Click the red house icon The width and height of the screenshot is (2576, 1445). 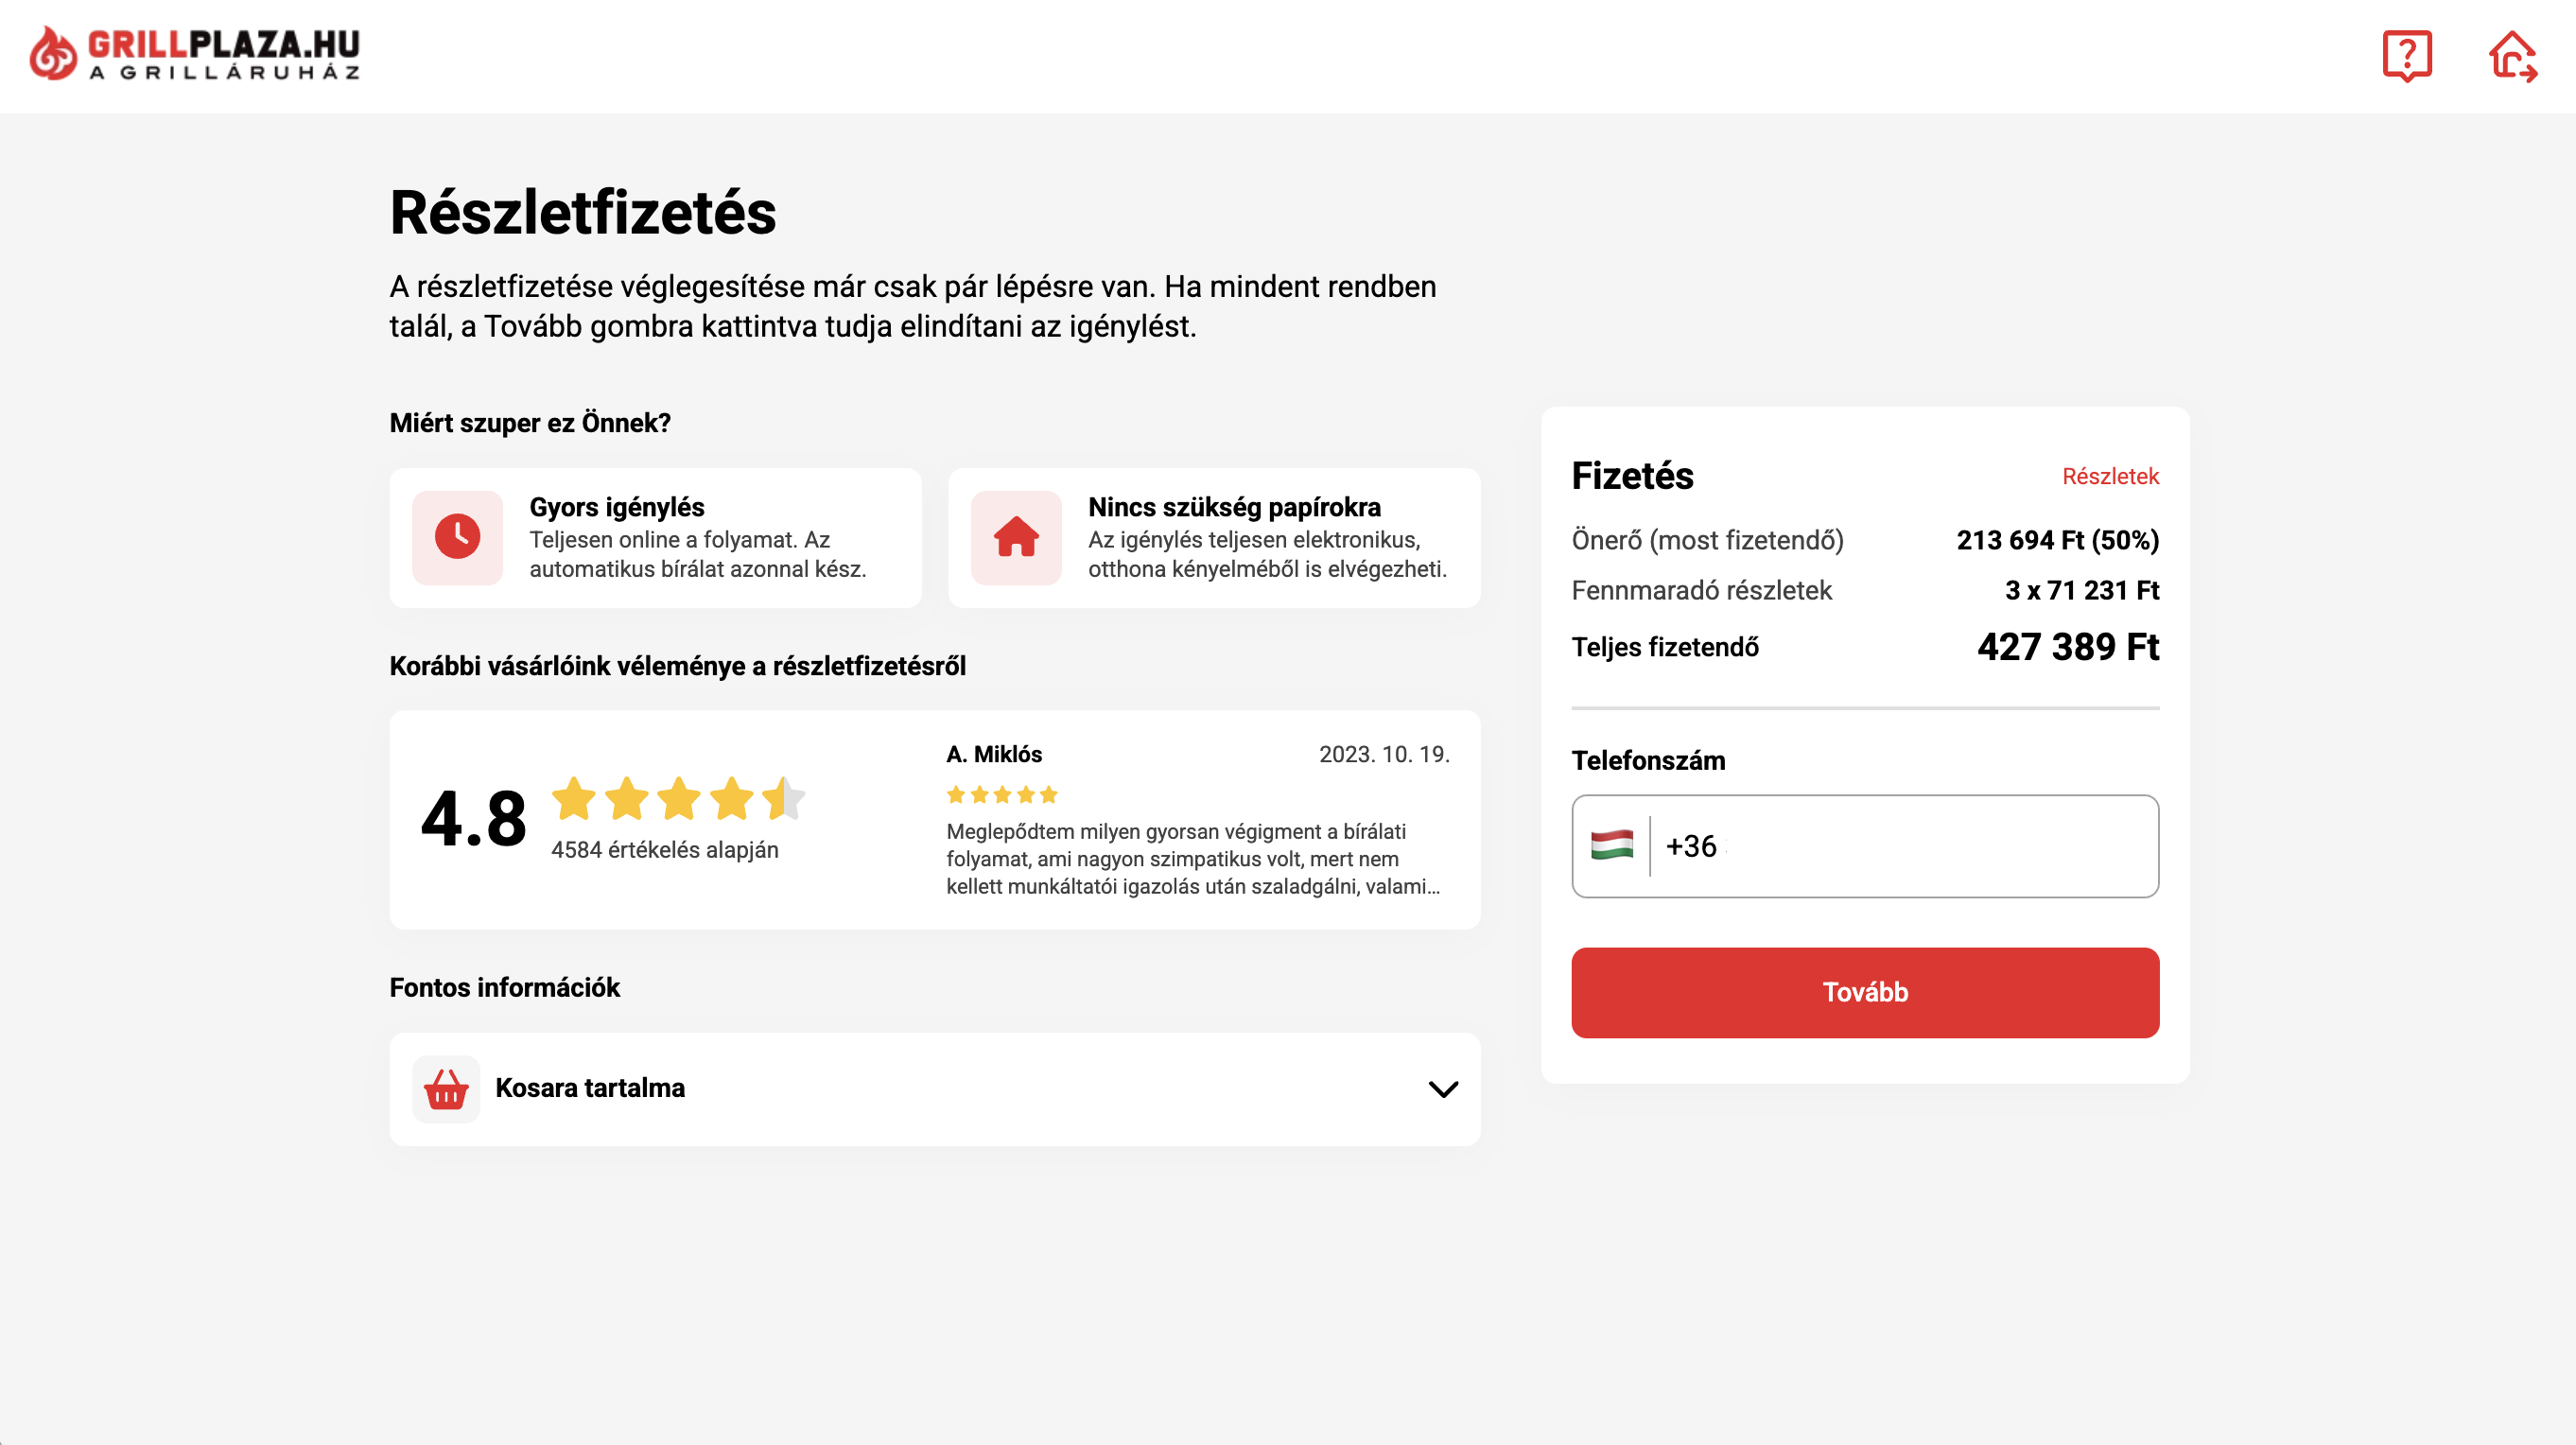[x=1015, y=537]
